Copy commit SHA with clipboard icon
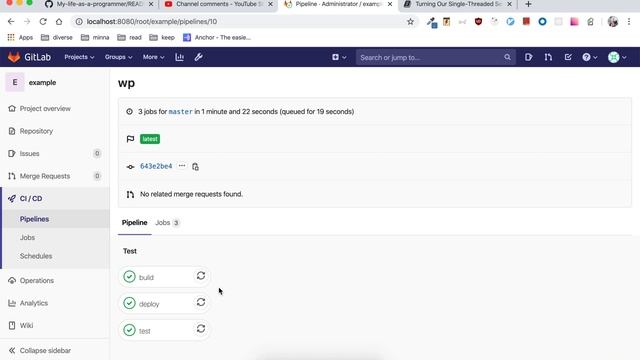Image resolution: width=640 pixels, height=360 pixels. tap(196, 167)
